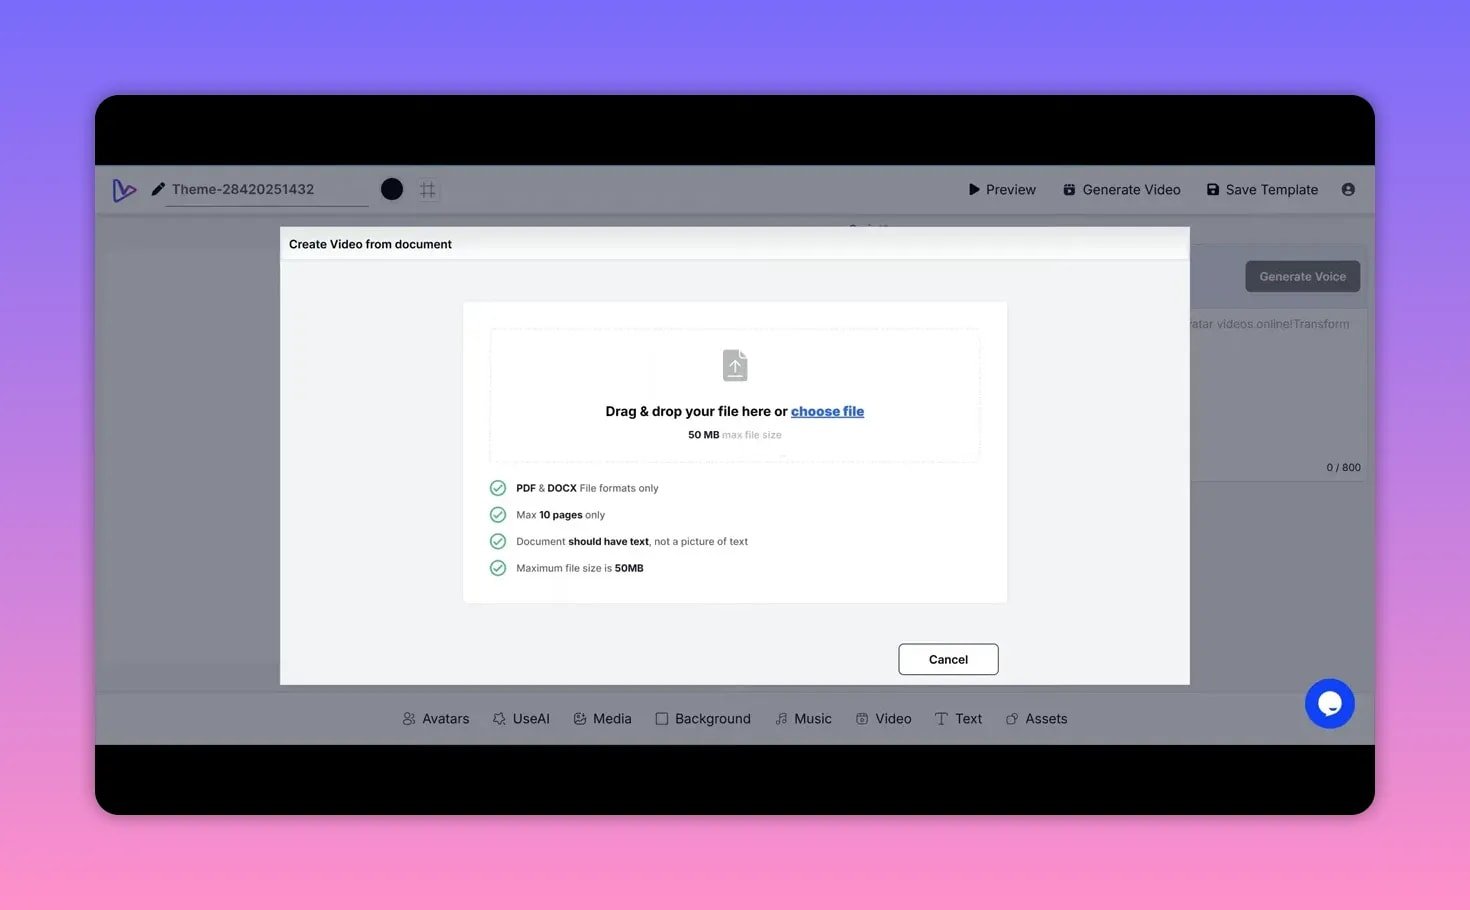
Task: Click the pencil edit name icon
Action: [x=158, y=189]
